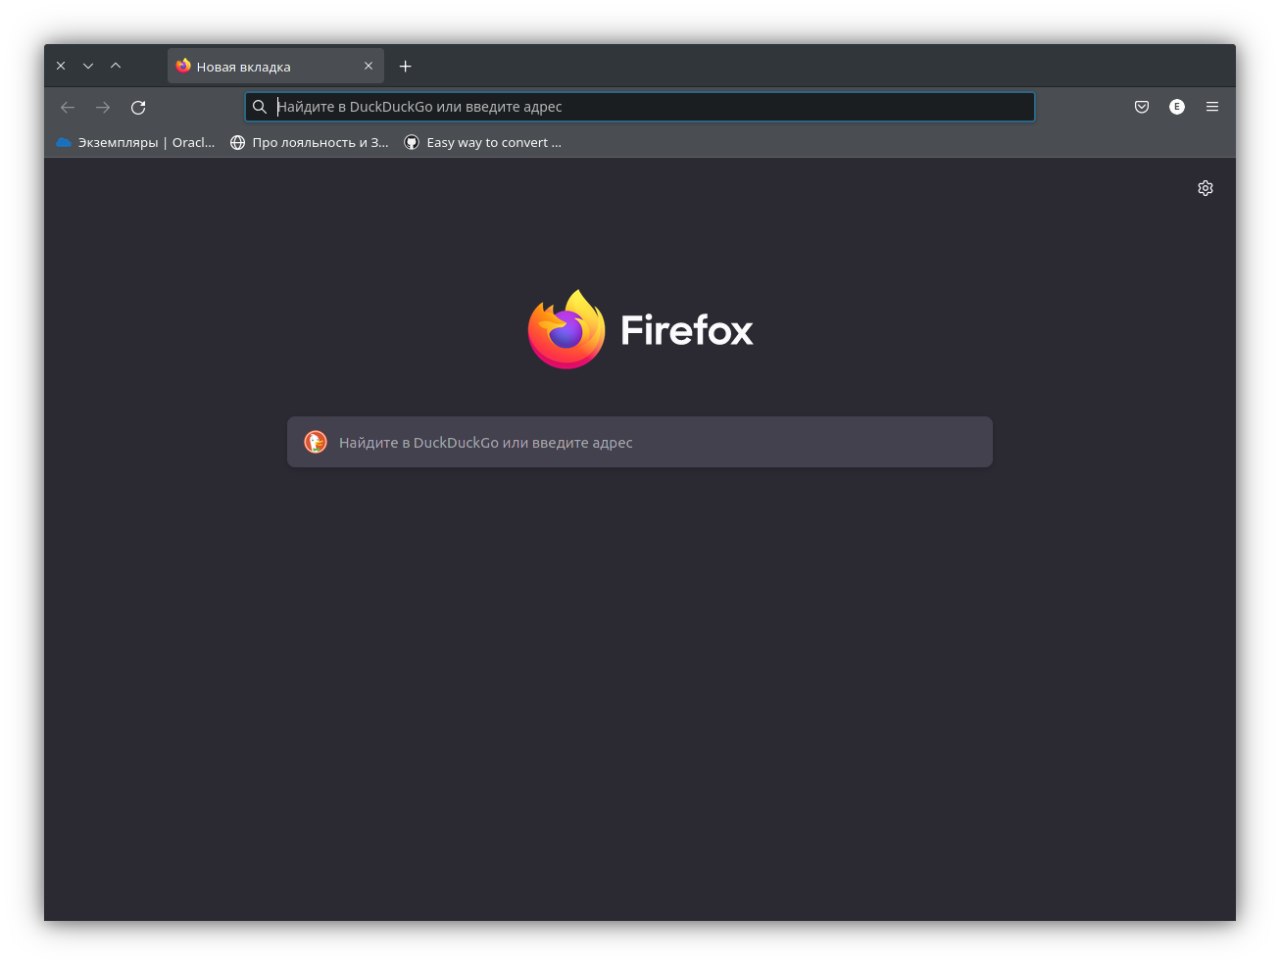Image resolution: width=1280 pixels, height=965 pixels.
Task: Click the address bar search field
Action: point(640,107)
